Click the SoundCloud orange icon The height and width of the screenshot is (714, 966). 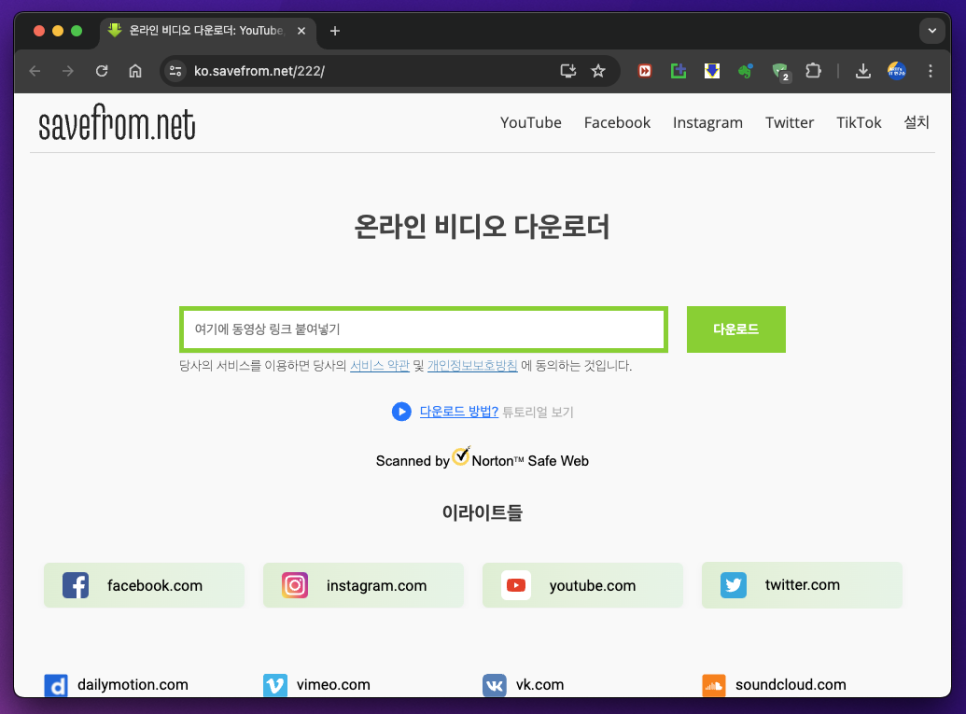pos(714,685)
